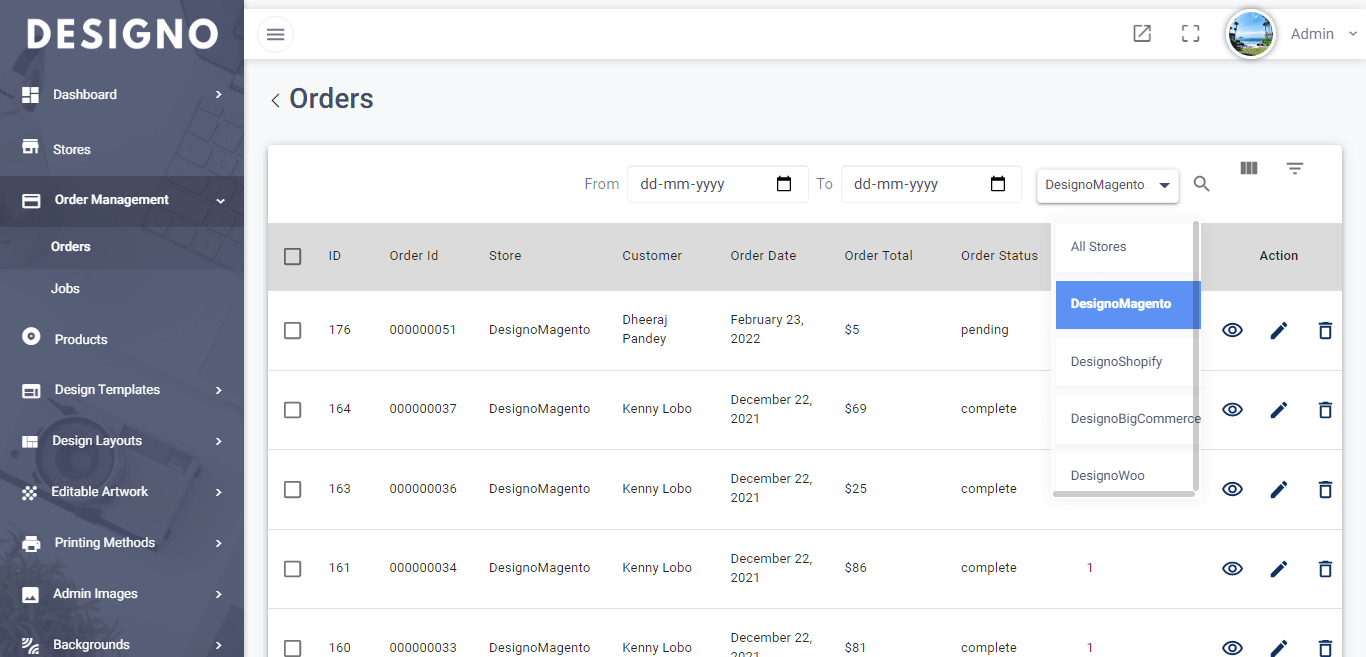Open the column visibility icon
The height and width of the screenshot is (657, 1366).
(x=1248, y=168)
